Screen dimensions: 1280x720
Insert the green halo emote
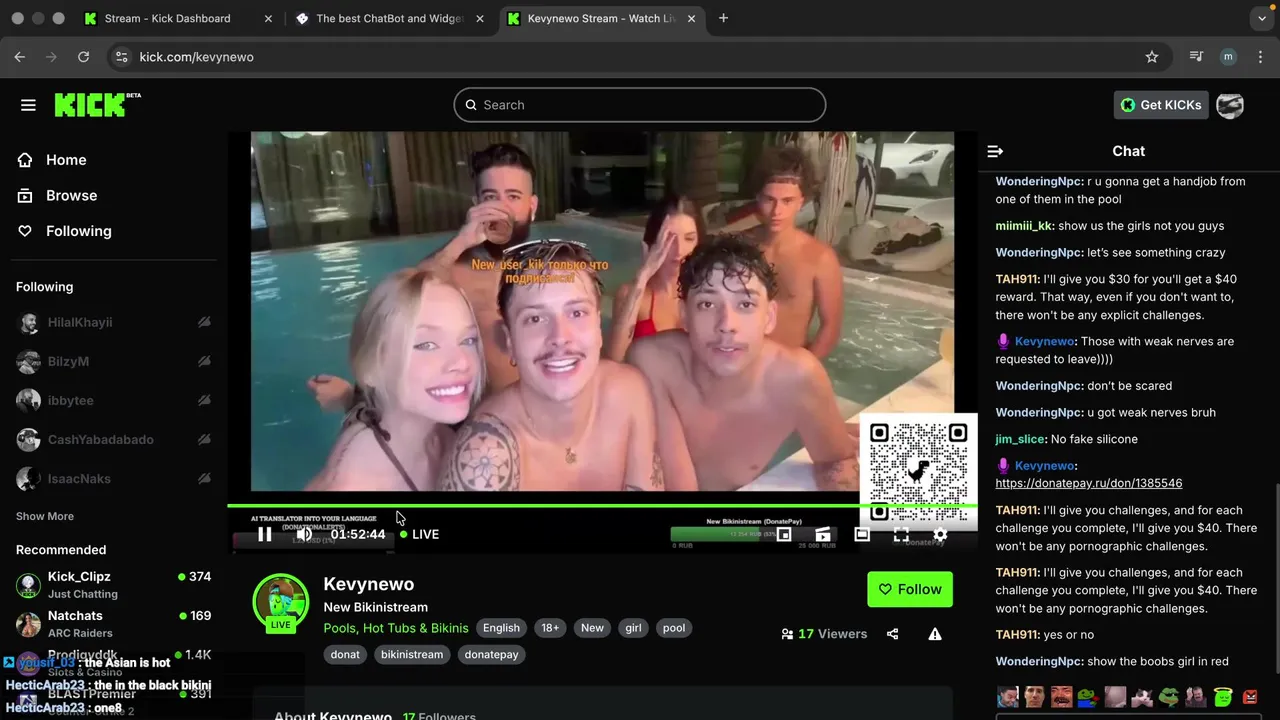[1223, 696]
